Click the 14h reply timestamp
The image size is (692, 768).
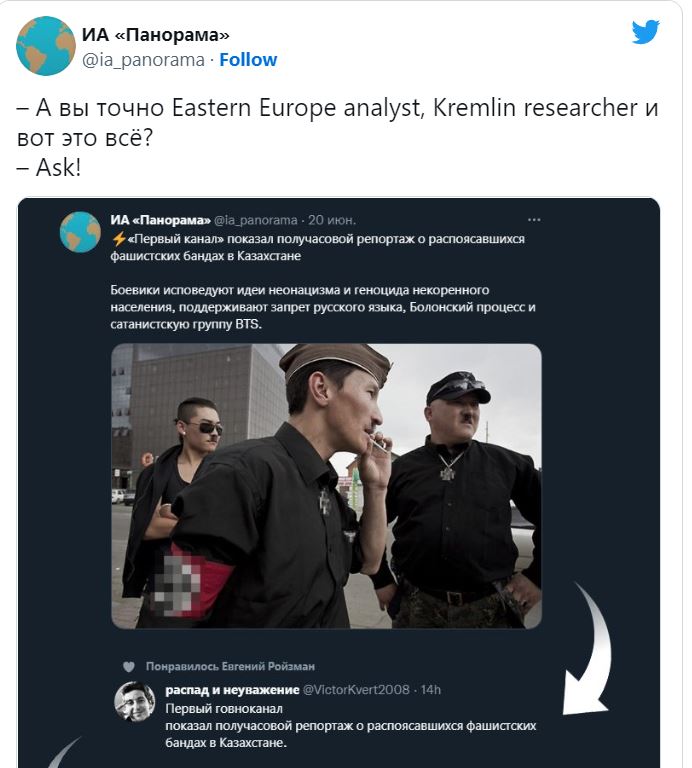[430, 690]
